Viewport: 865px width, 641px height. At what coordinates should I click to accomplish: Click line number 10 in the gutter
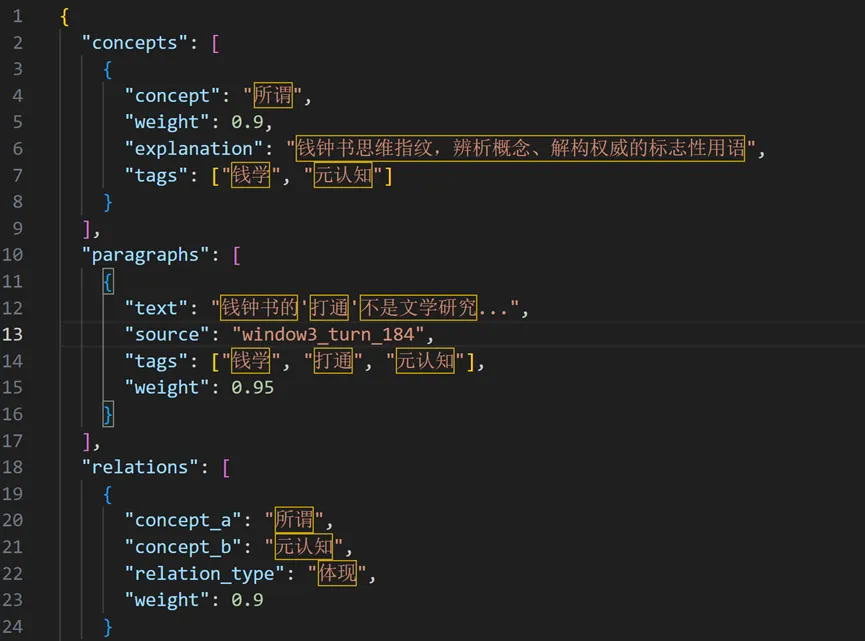pyautogui.click(x=12, y=255)
